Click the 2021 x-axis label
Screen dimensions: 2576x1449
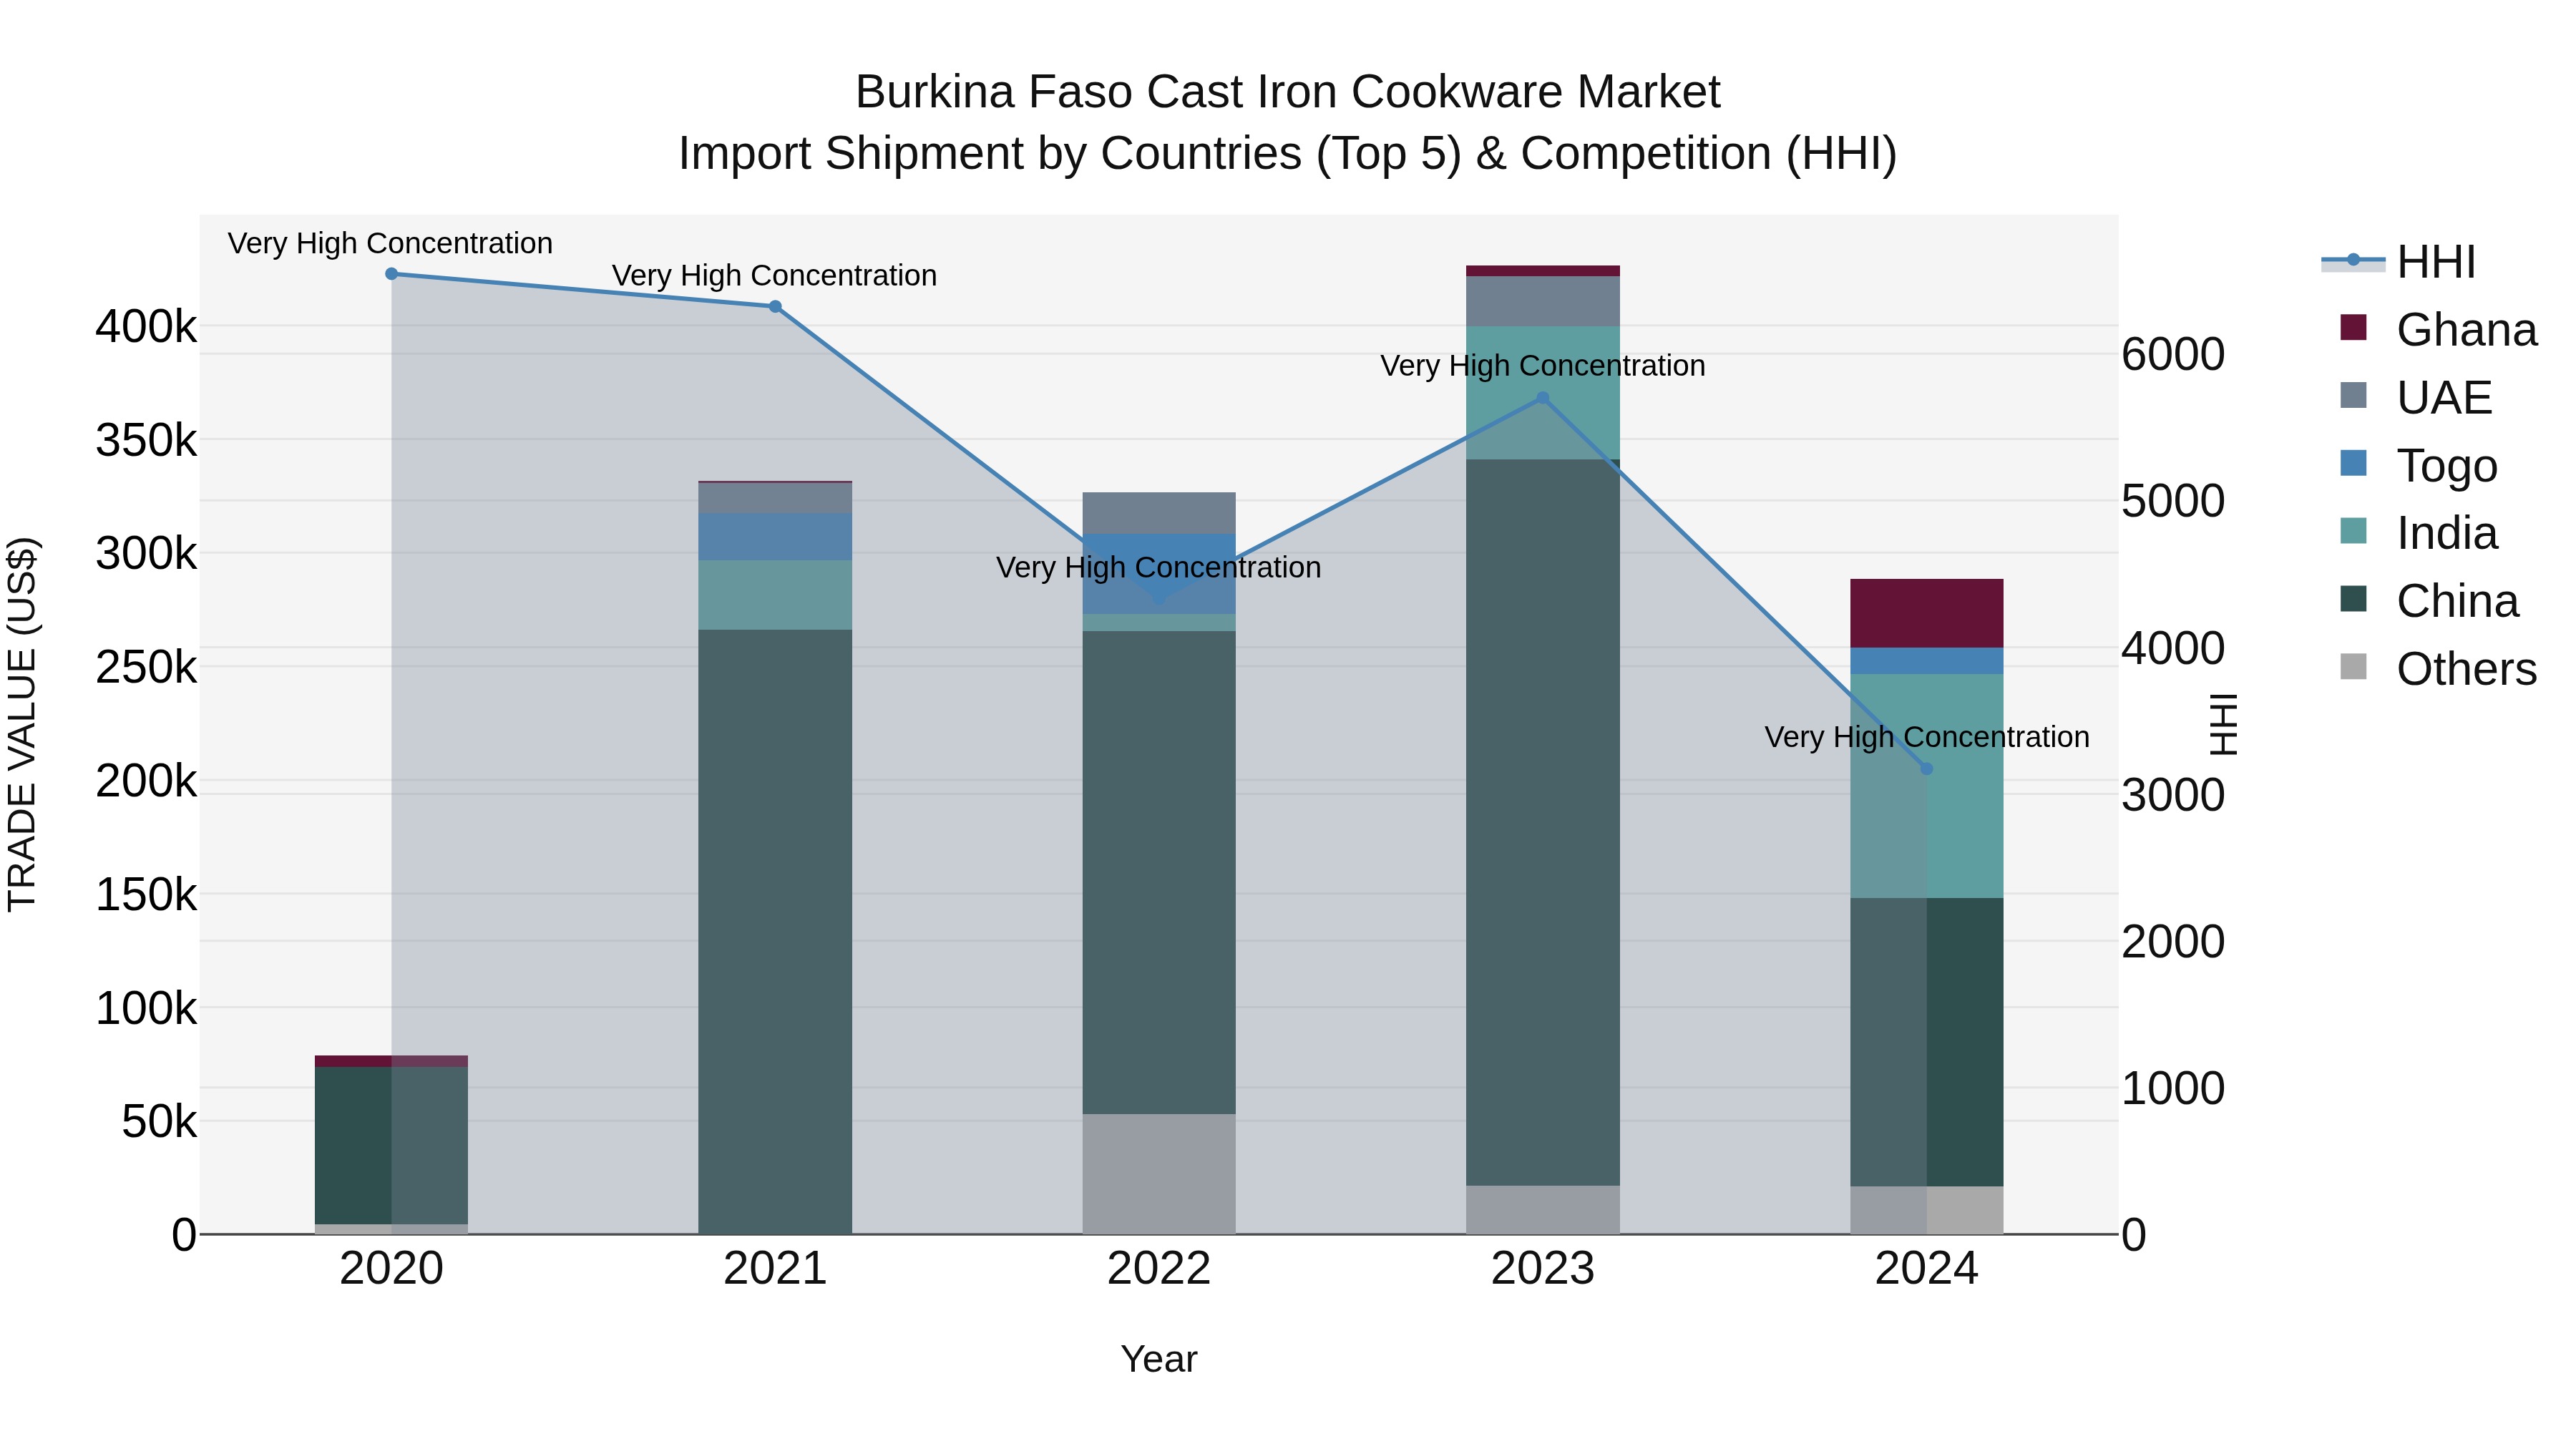(775, 1269)
